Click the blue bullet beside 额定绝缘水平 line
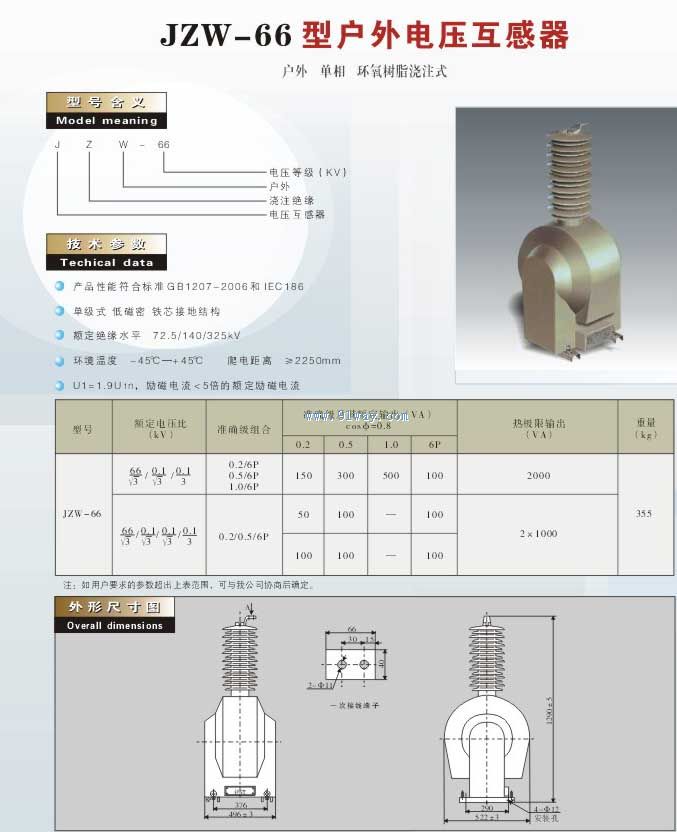 pos(60,335)
